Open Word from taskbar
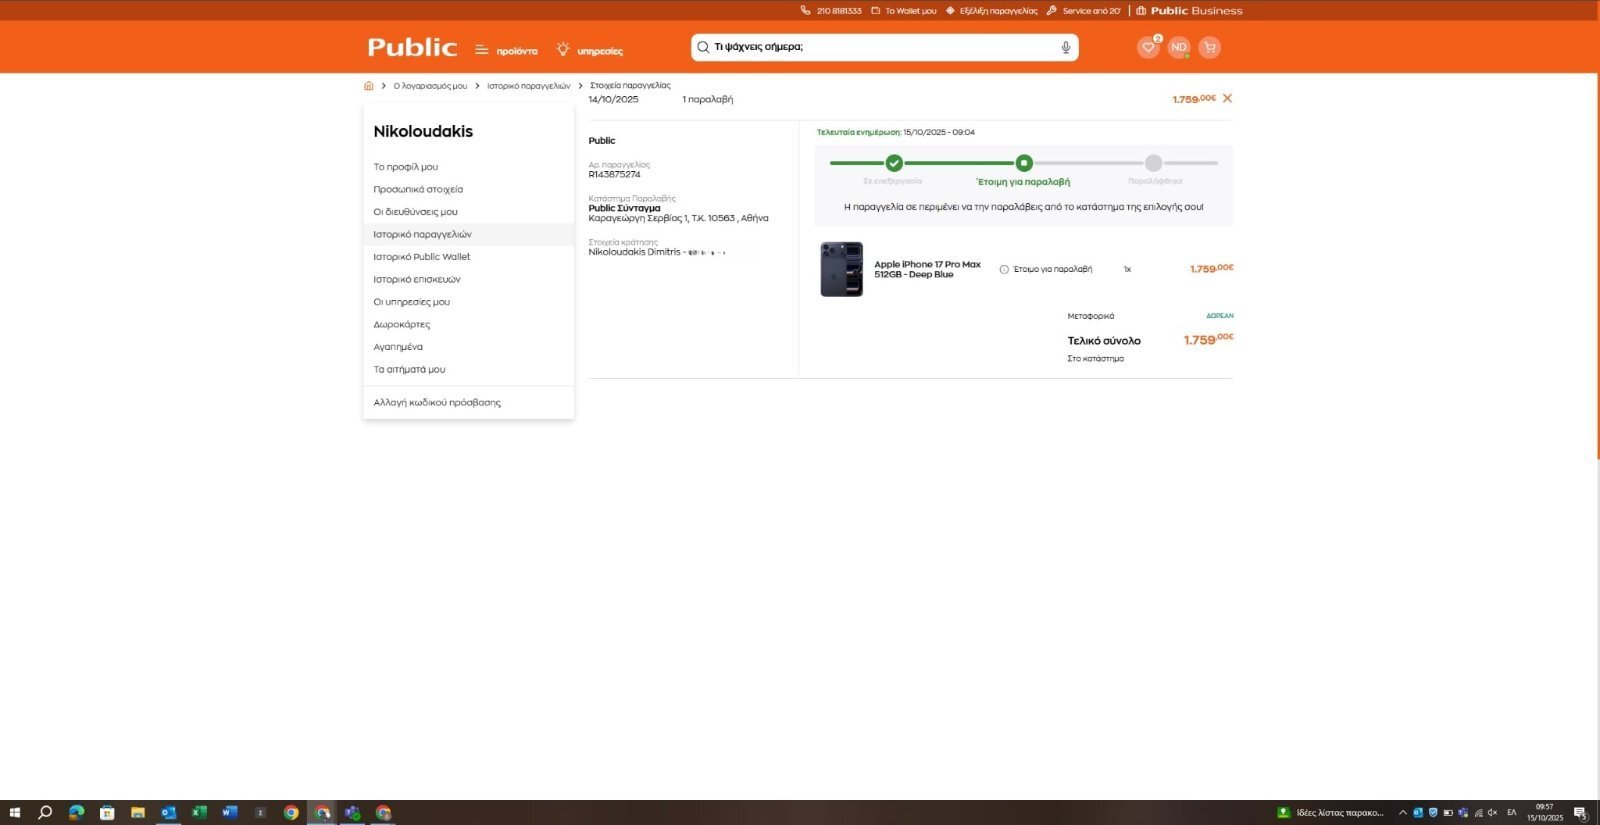 230,813
